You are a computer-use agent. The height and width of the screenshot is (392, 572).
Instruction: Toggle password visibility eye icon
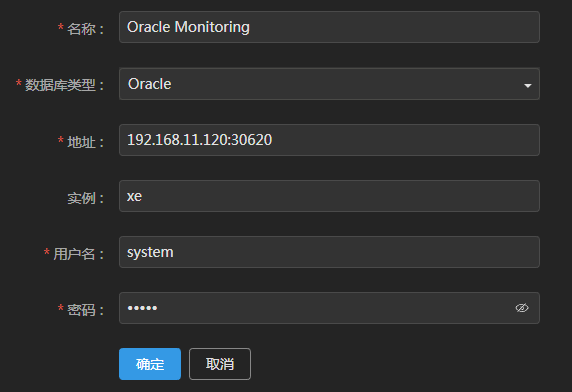pos(522,308)
